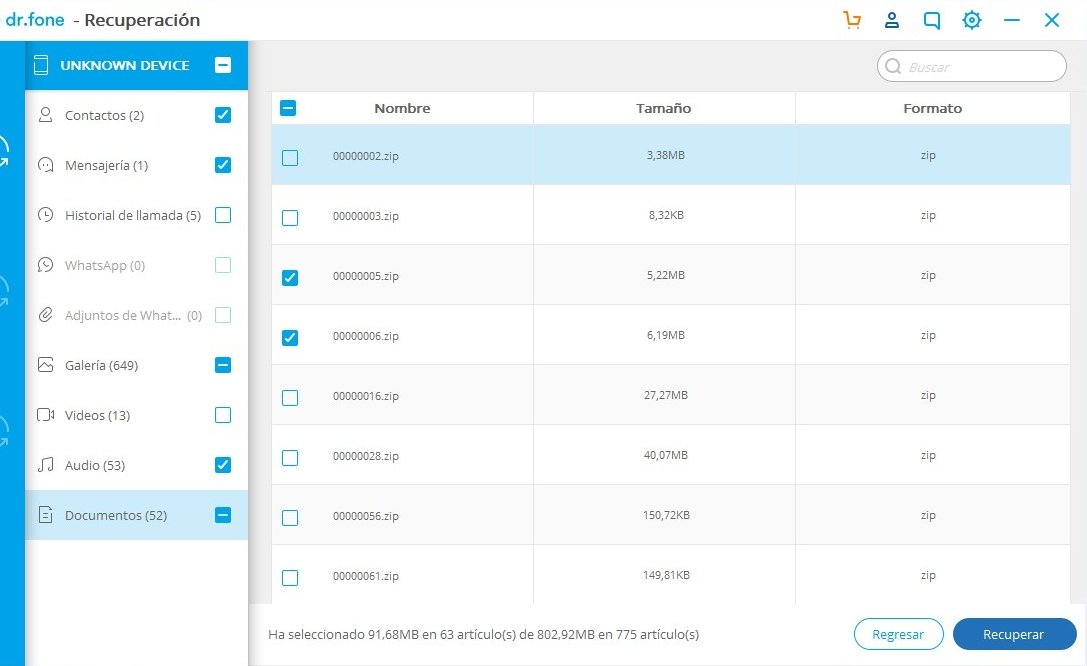Screen dimensions: 1087x666
Task: Select file name 00000016.zip
Action: [x=365, y=396]
